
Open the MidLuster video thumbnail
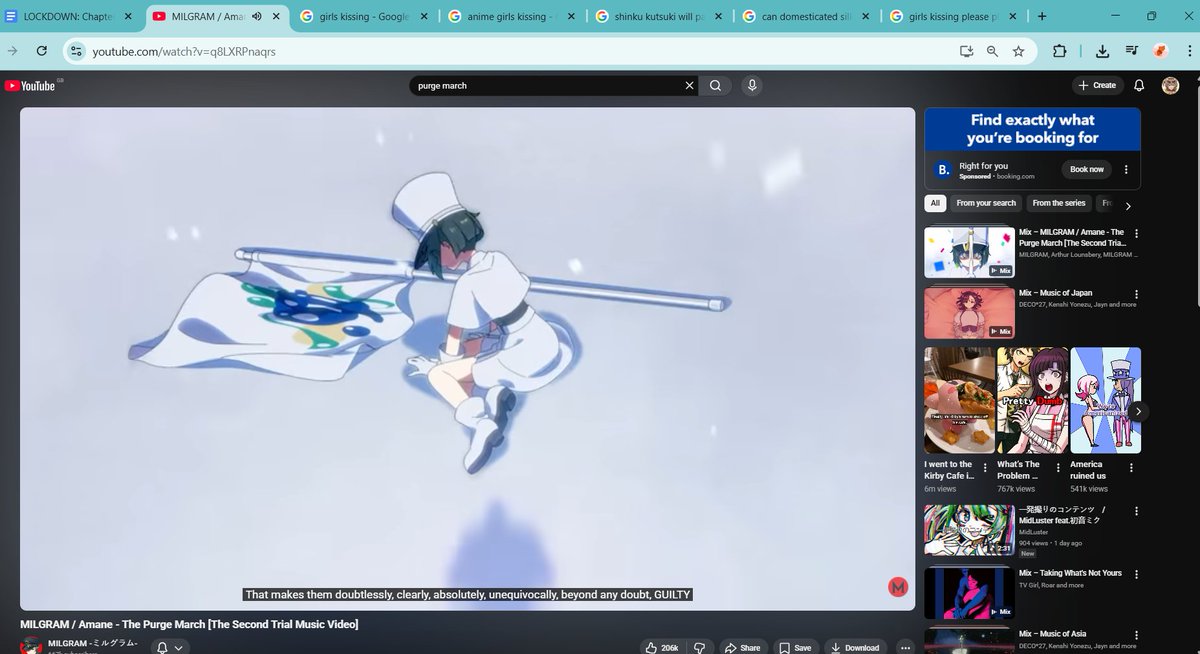click(970, 531)
